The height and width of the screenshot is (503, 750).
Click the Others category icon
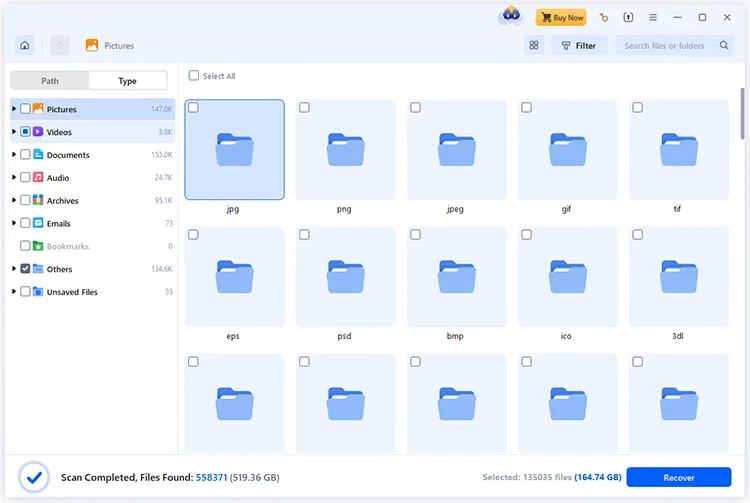coord(38,269)
